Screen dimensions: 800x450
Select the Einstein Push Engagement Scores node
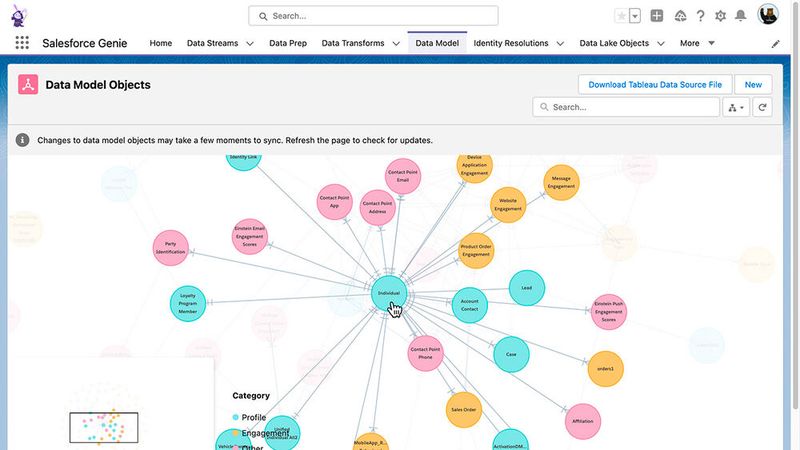pyautogui.click(x=609, y=312)
